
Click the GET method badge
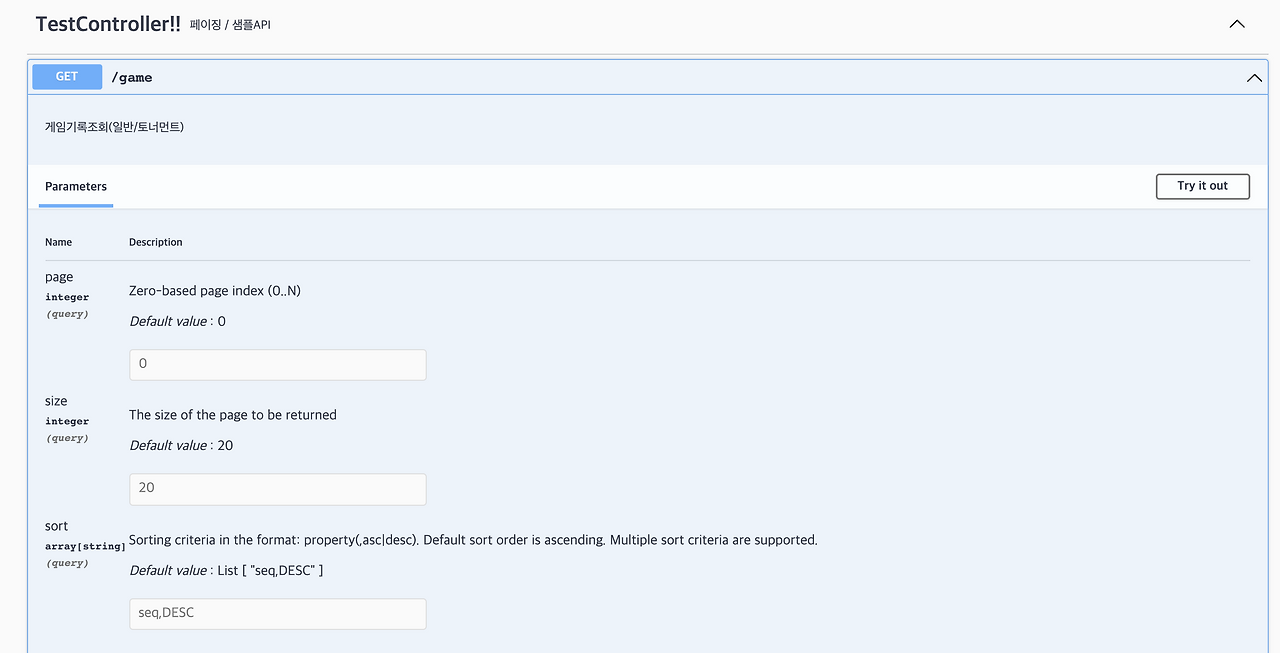pyautogui.click(x=66, y=76)
